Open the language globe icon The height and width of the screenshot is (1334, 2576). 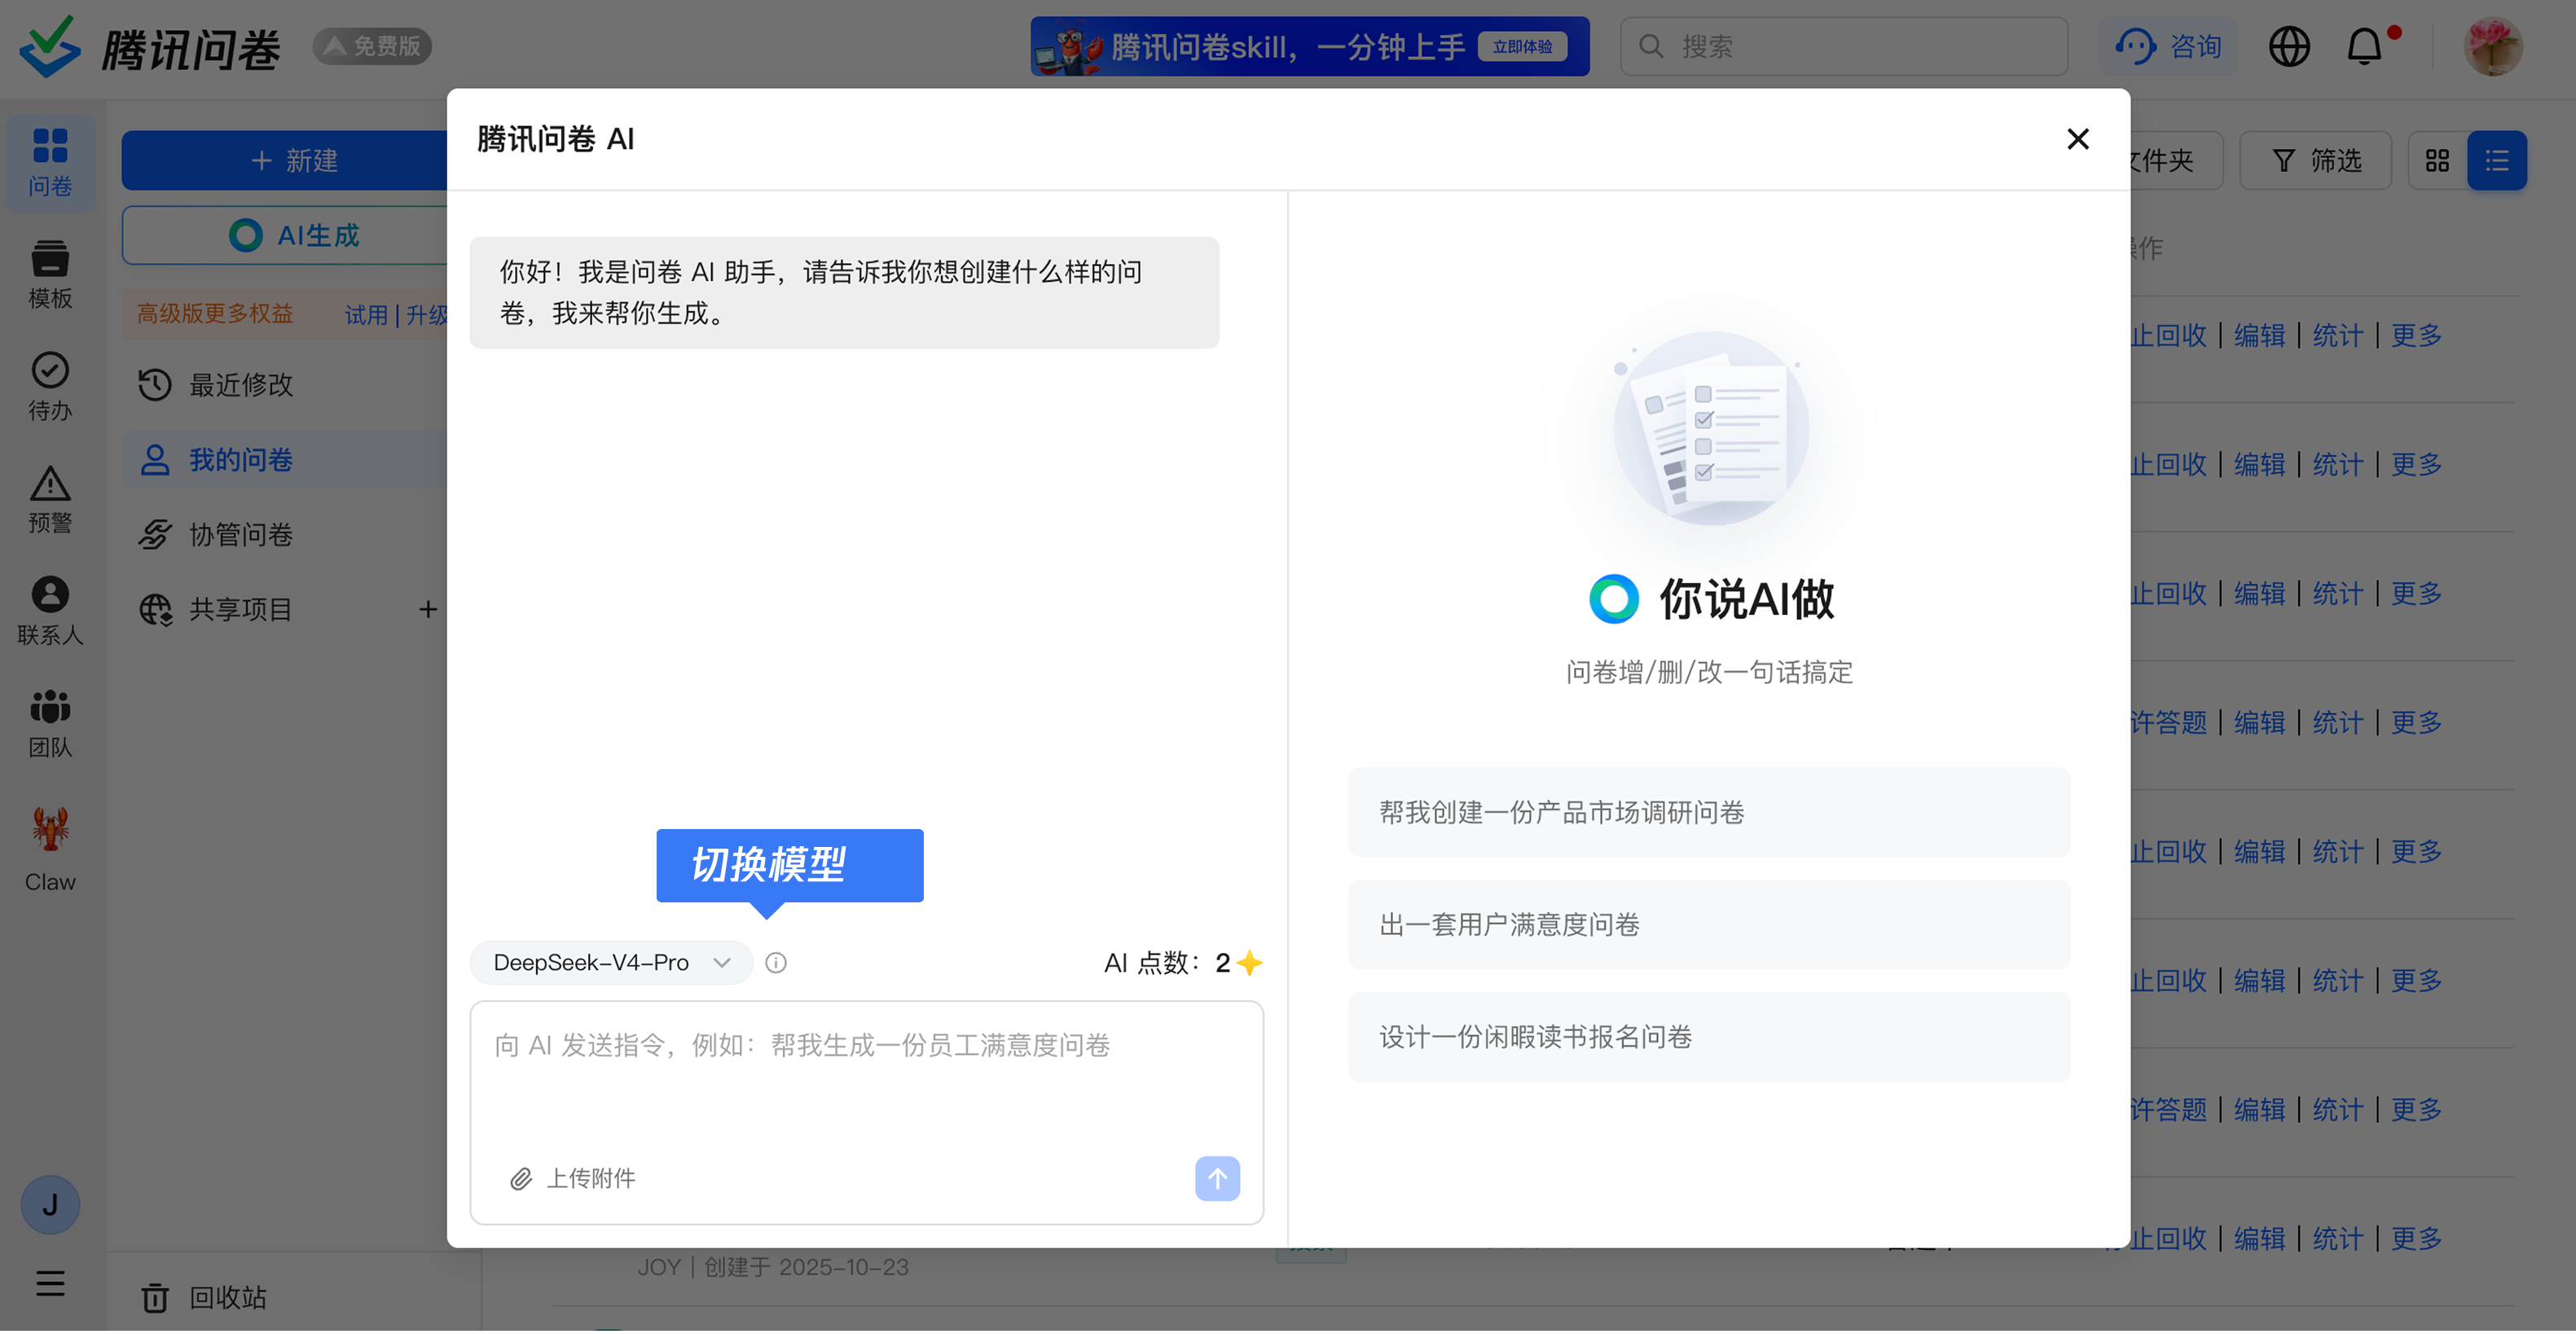pyautogui.click(x=2289, y=46)
